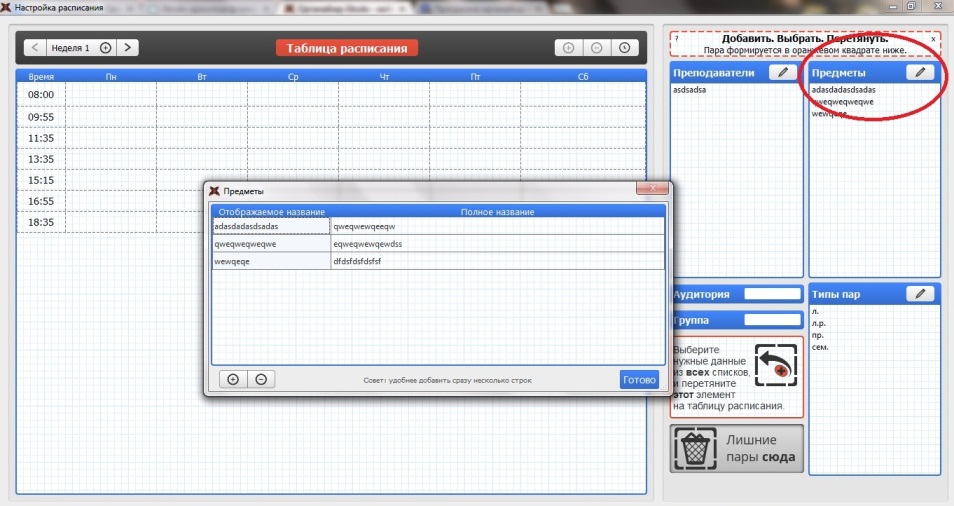
Task: Remove row in Предметы dialog
Action: (x=261, y=380)
